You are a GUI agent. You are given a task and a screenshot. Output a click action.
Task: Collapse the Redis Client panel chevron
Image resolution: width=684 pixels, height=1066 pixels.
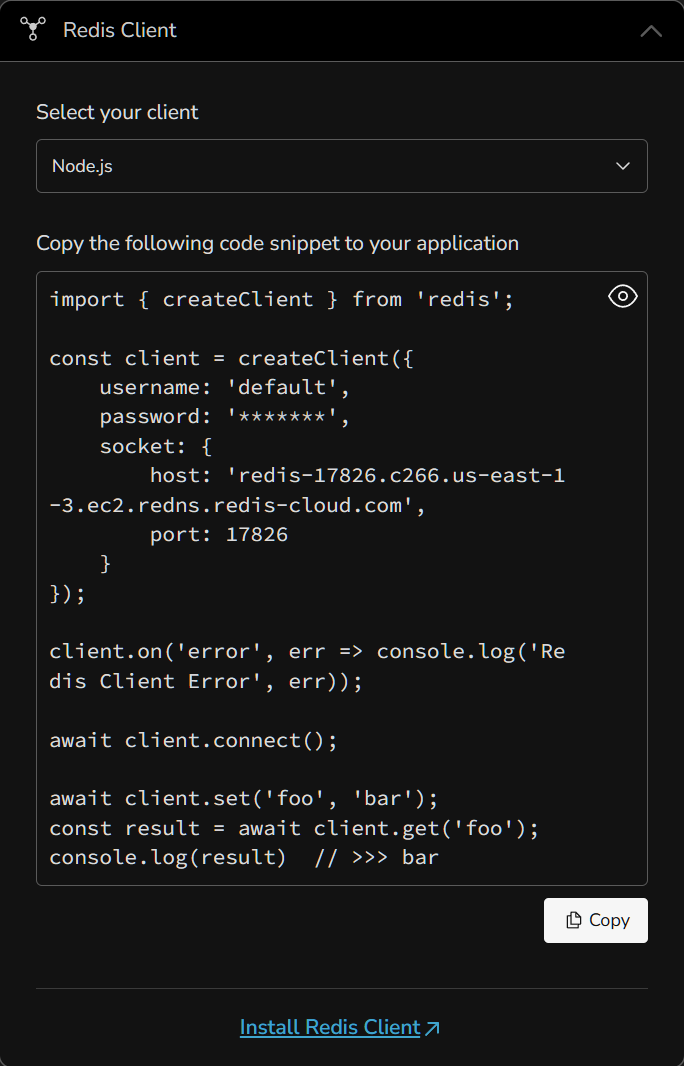pyautogui.click(x=651, y=31)
